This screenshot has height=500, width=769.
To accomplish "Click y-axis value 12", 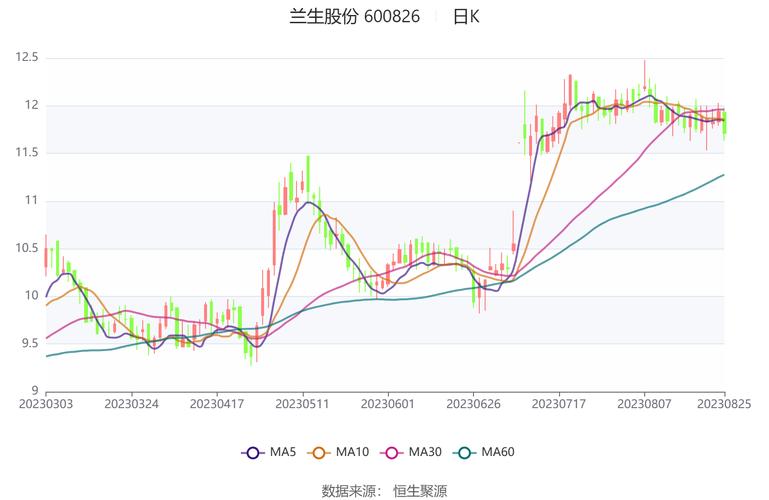I will 31,105.
